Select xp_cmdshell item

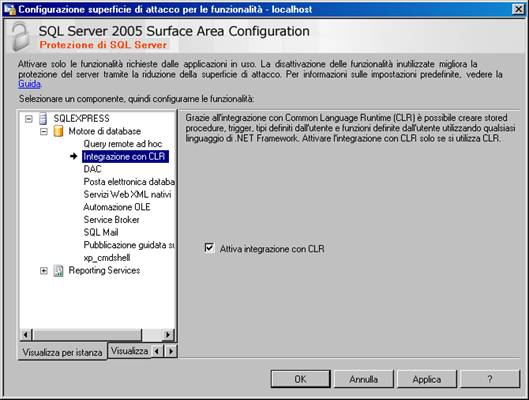[x=107, y=258]
